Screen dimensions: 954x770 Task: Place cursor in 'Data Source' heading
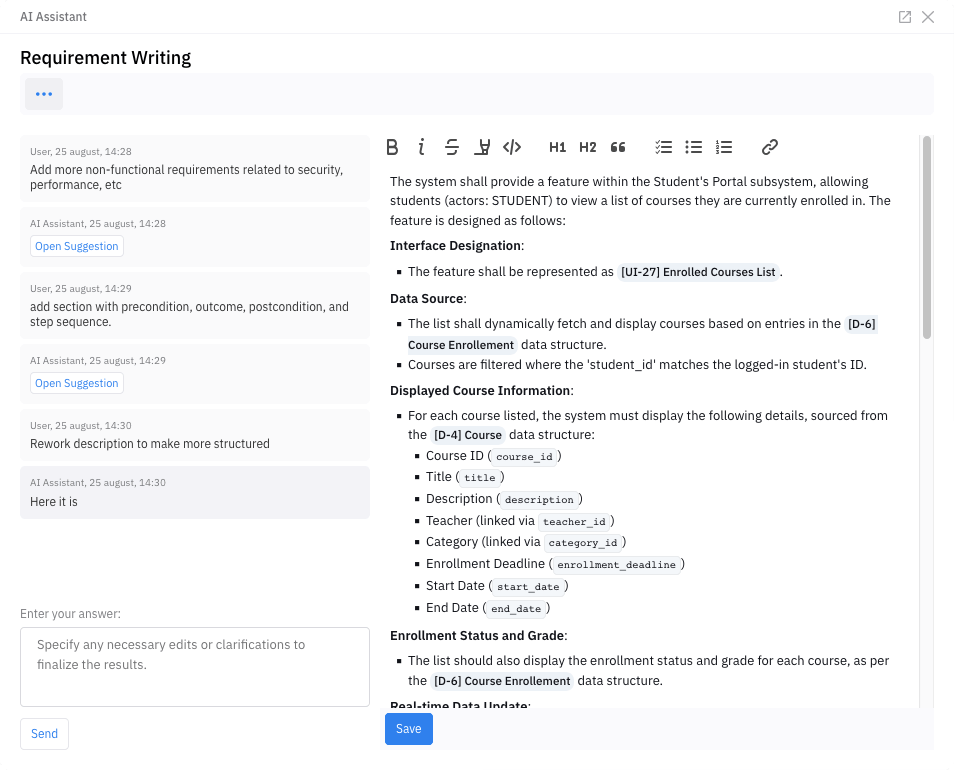pyautogui.click(x=427, y=299)
